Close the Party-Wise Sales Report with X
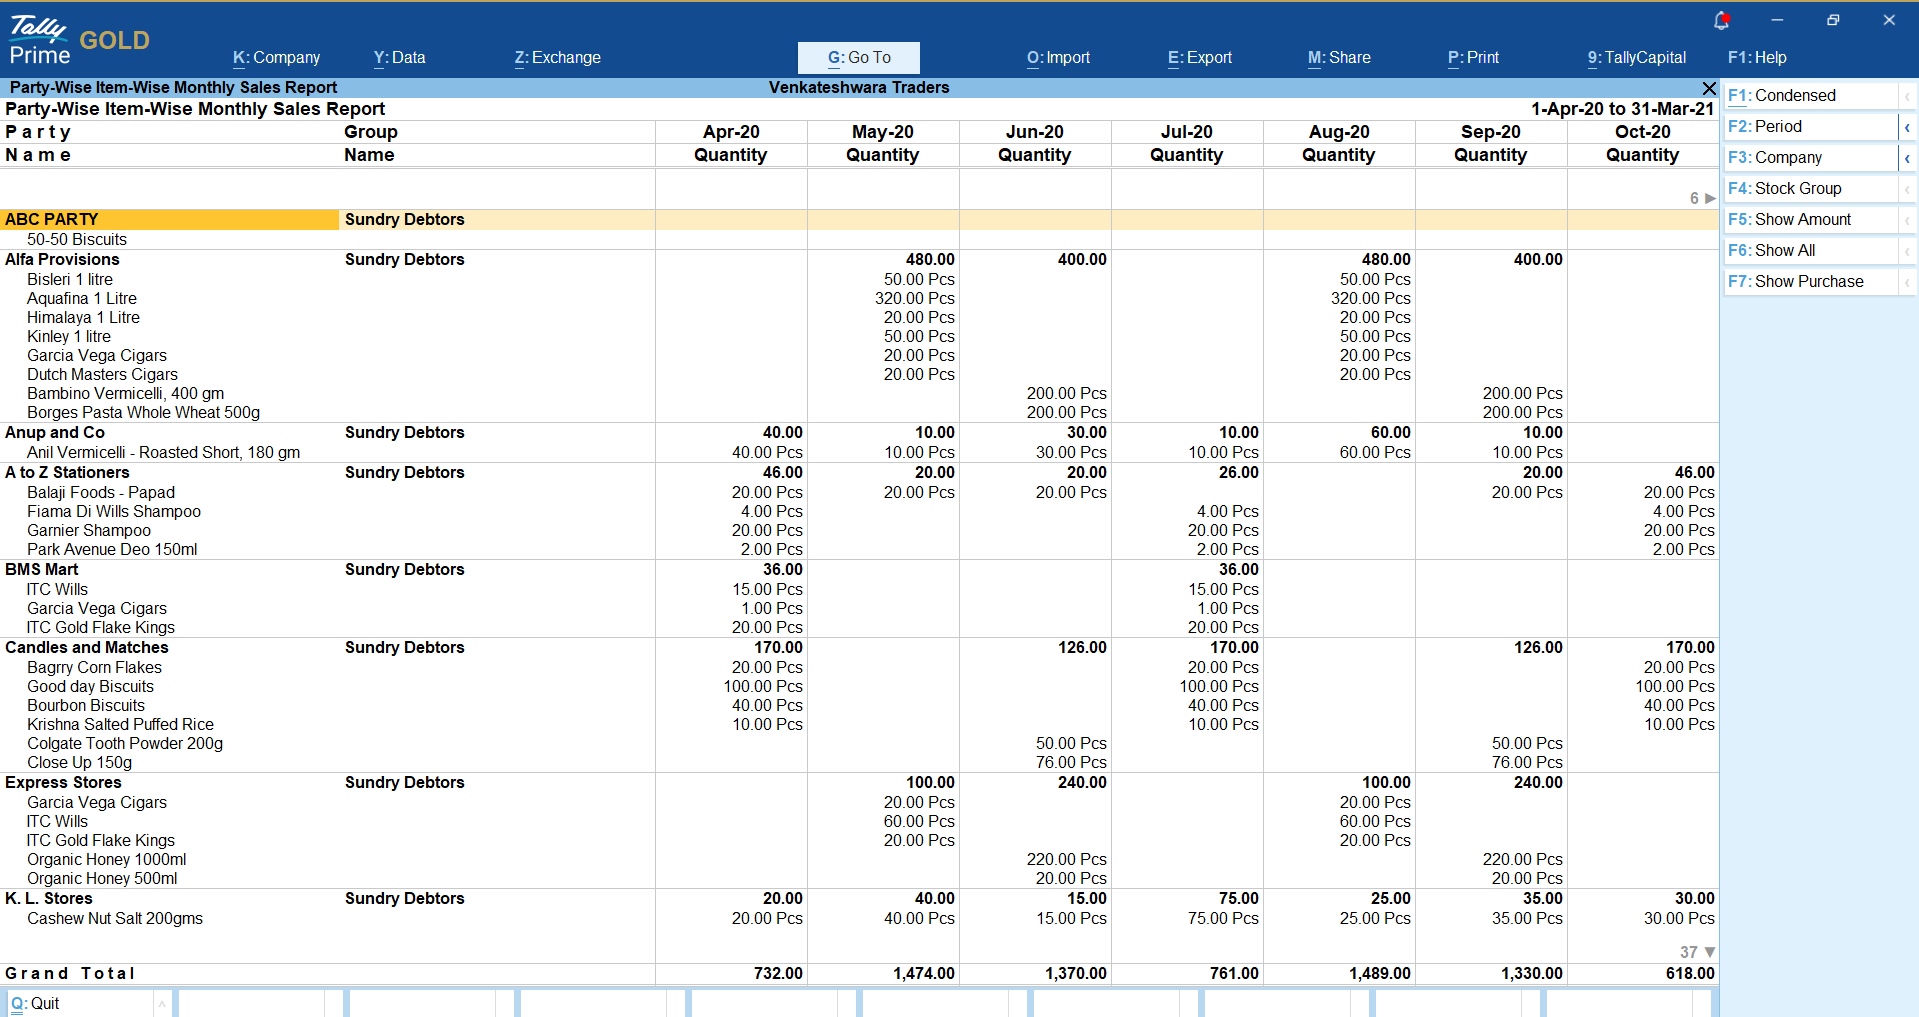1919x1017 pixels. click(x=1709, y=88)
